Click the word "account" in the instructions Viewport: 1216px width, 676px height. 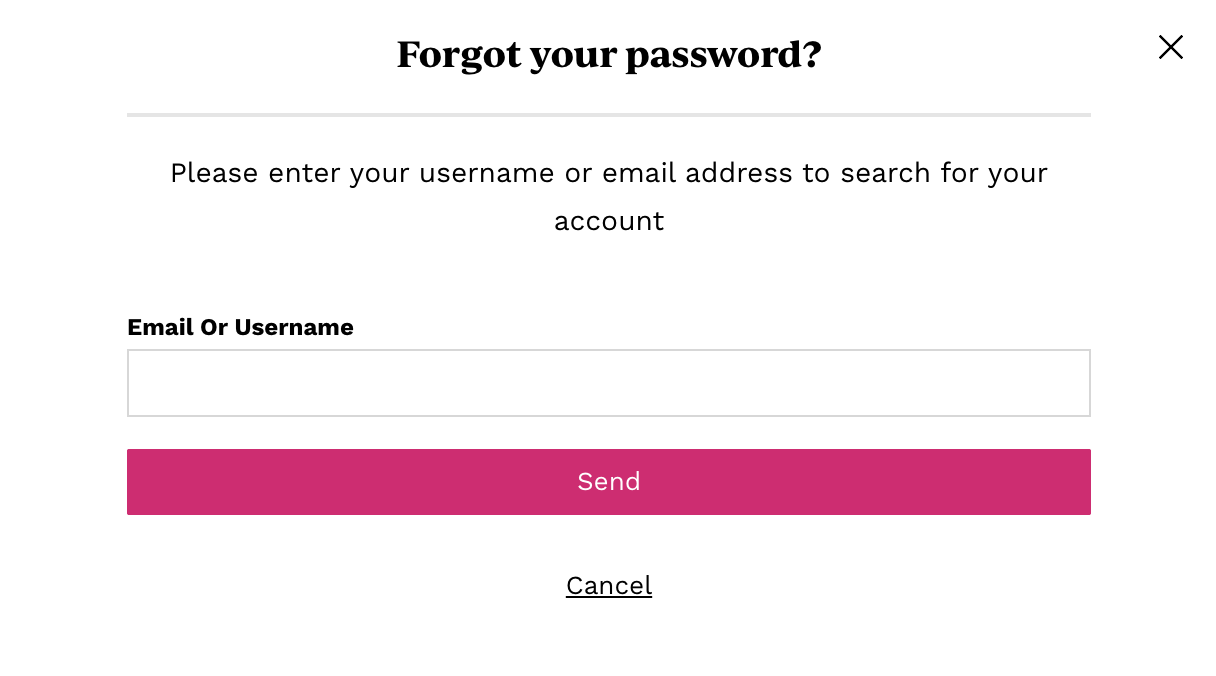[x=608, y=221]
